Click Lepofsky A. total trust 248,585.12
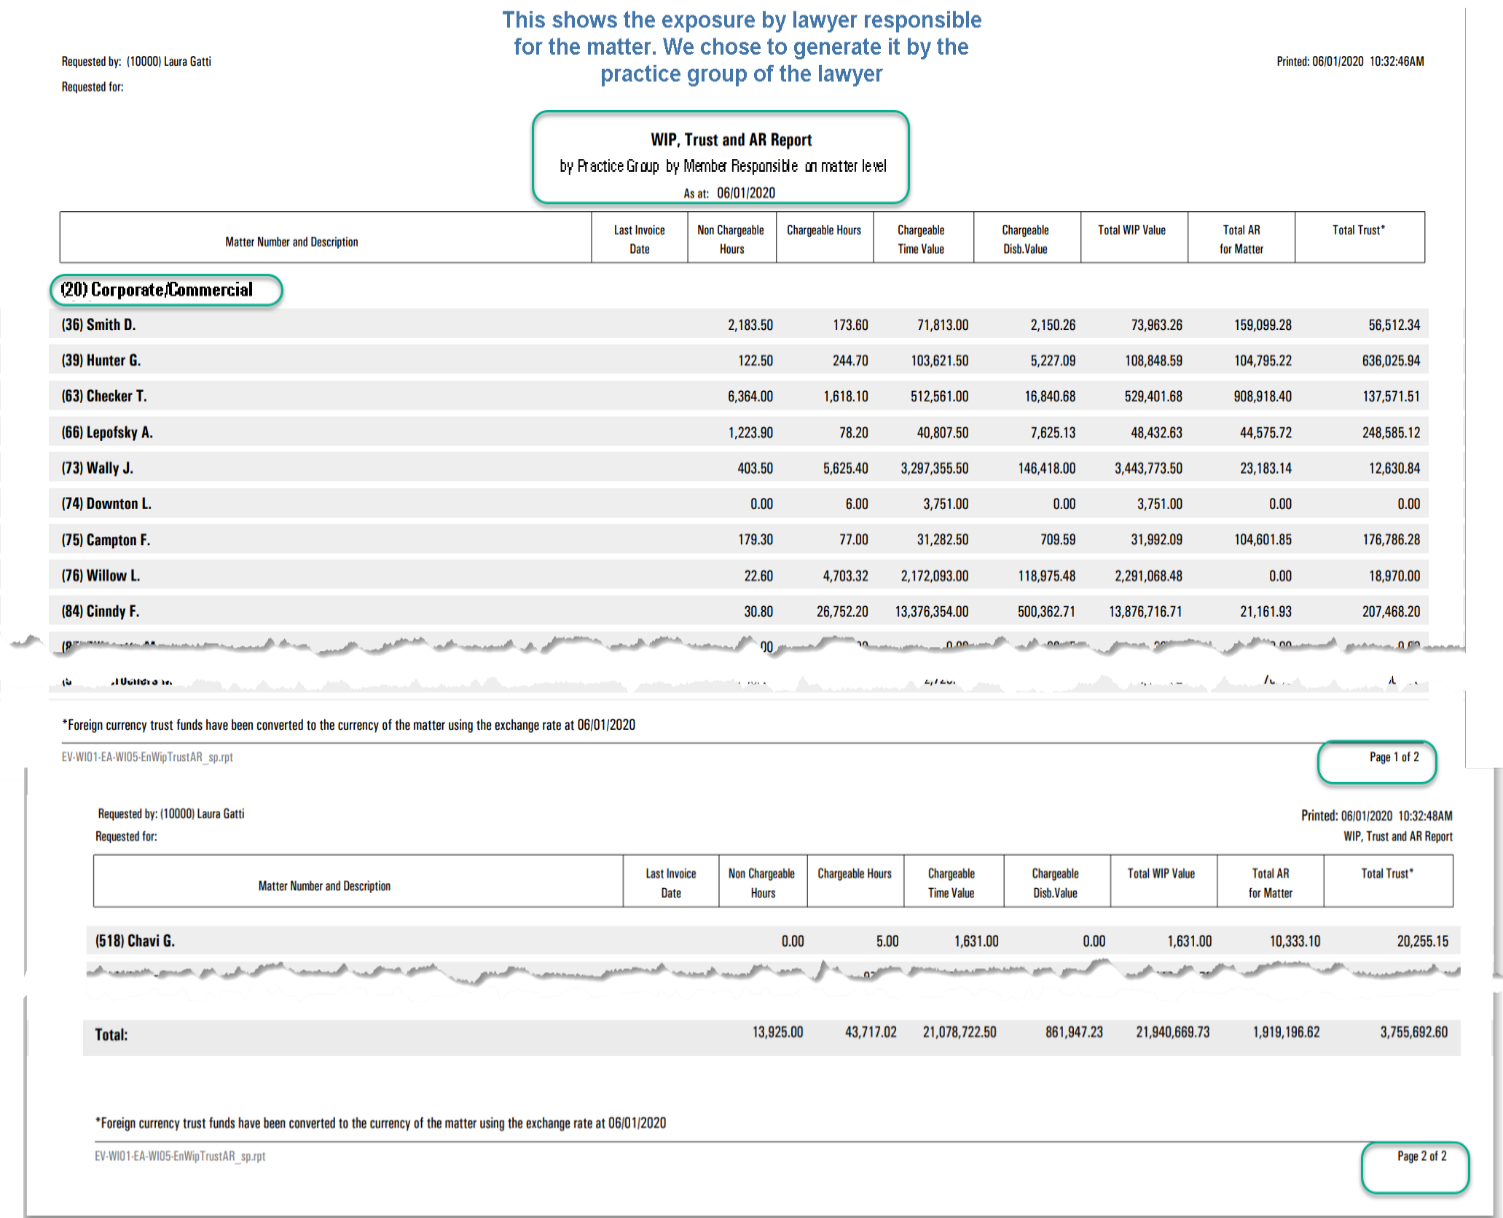Image resolution: width=1503 pixels, height=1218 pixels. [x=1391, y=433]
